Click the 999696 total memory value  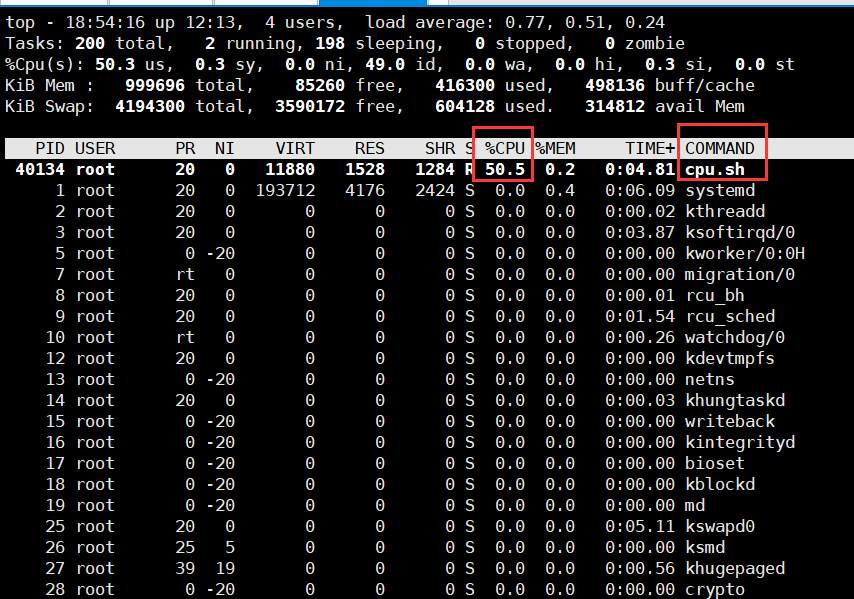pos(155,85)
